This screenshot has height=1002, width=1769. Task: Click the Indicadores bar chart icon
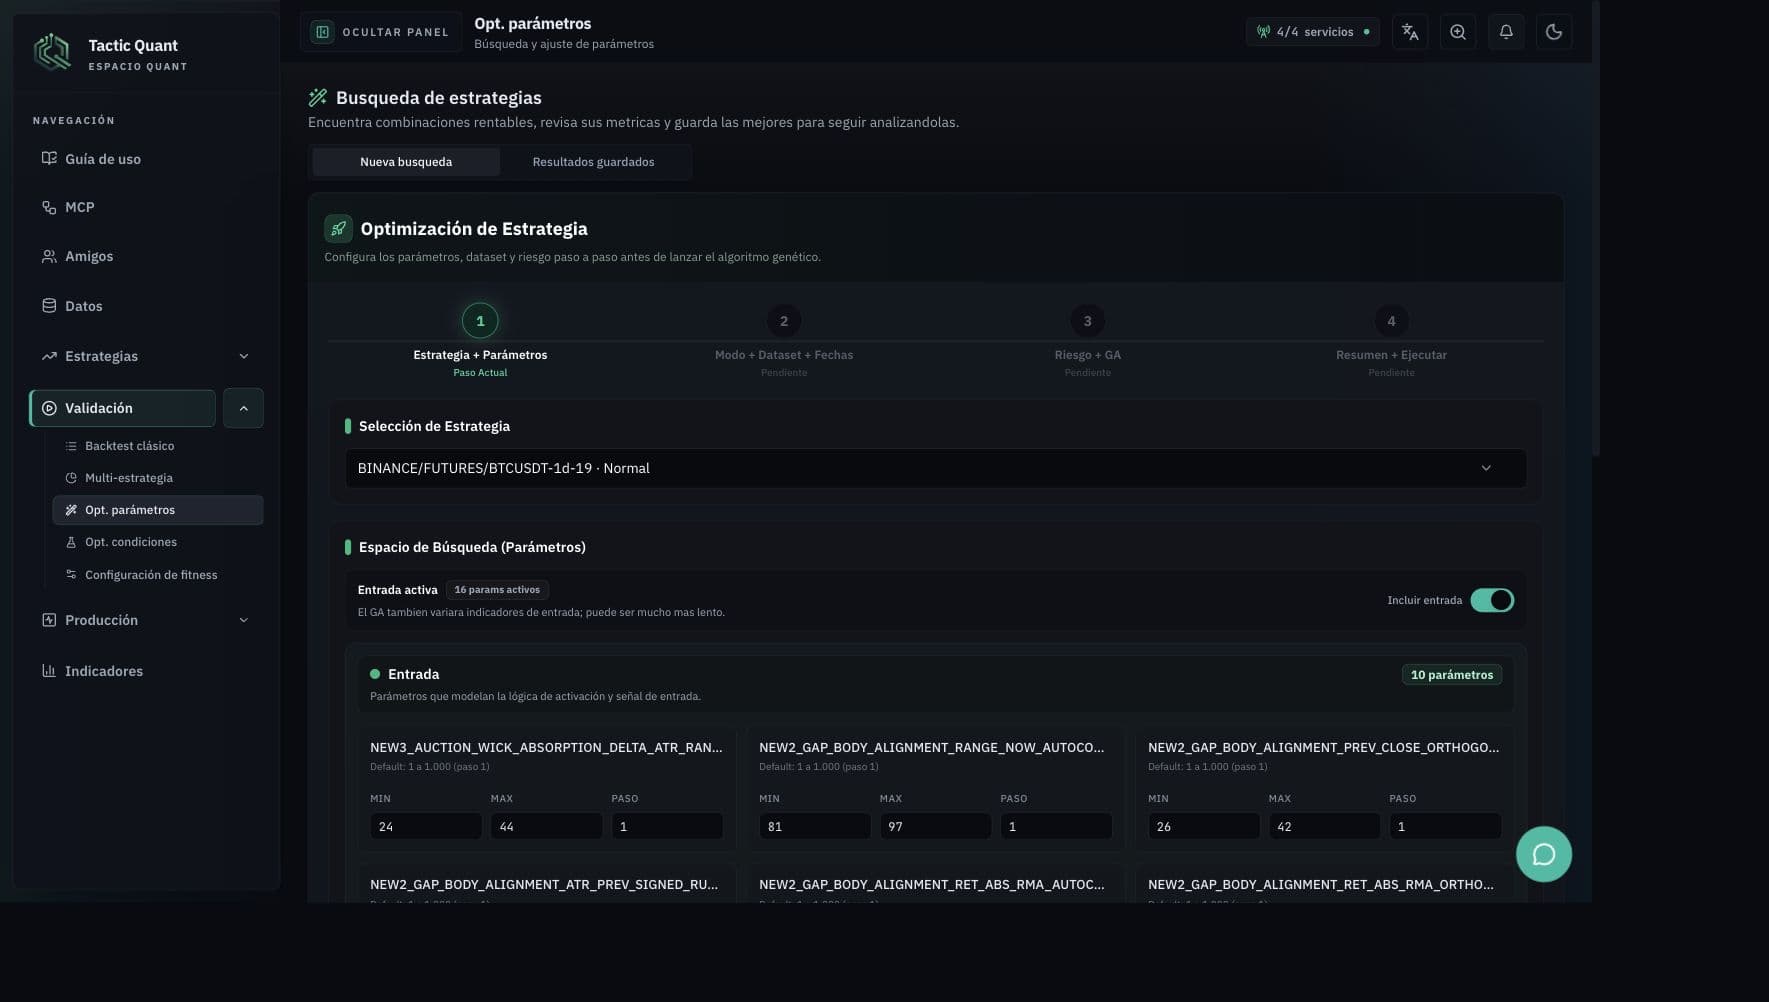[x=49, y=671]
